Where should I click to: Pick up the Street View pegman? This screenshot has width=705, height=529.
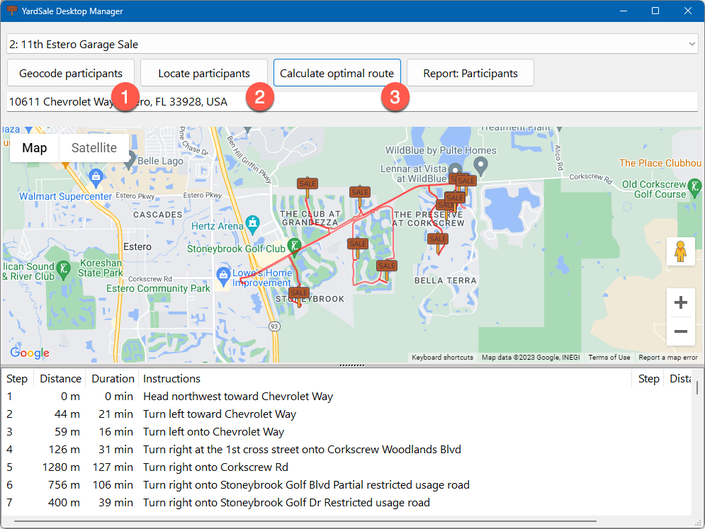coord(680,251)
